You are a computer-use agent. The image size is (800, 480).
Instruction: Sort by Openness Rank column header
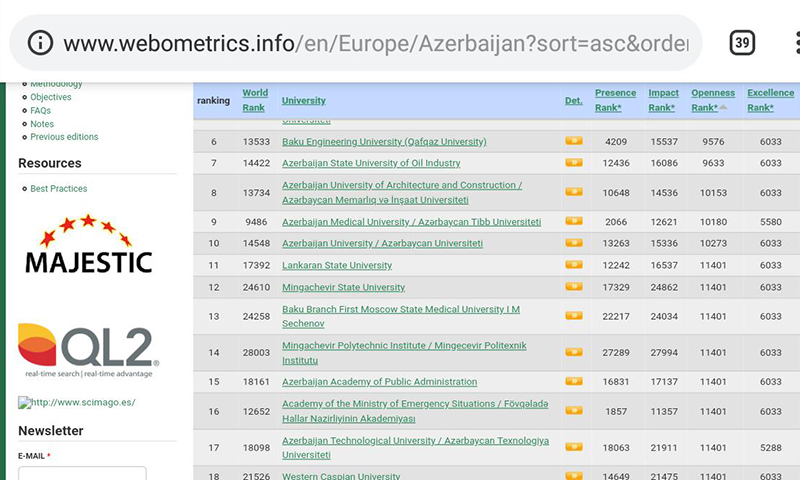pyautogui.click(x=713, y=100)
